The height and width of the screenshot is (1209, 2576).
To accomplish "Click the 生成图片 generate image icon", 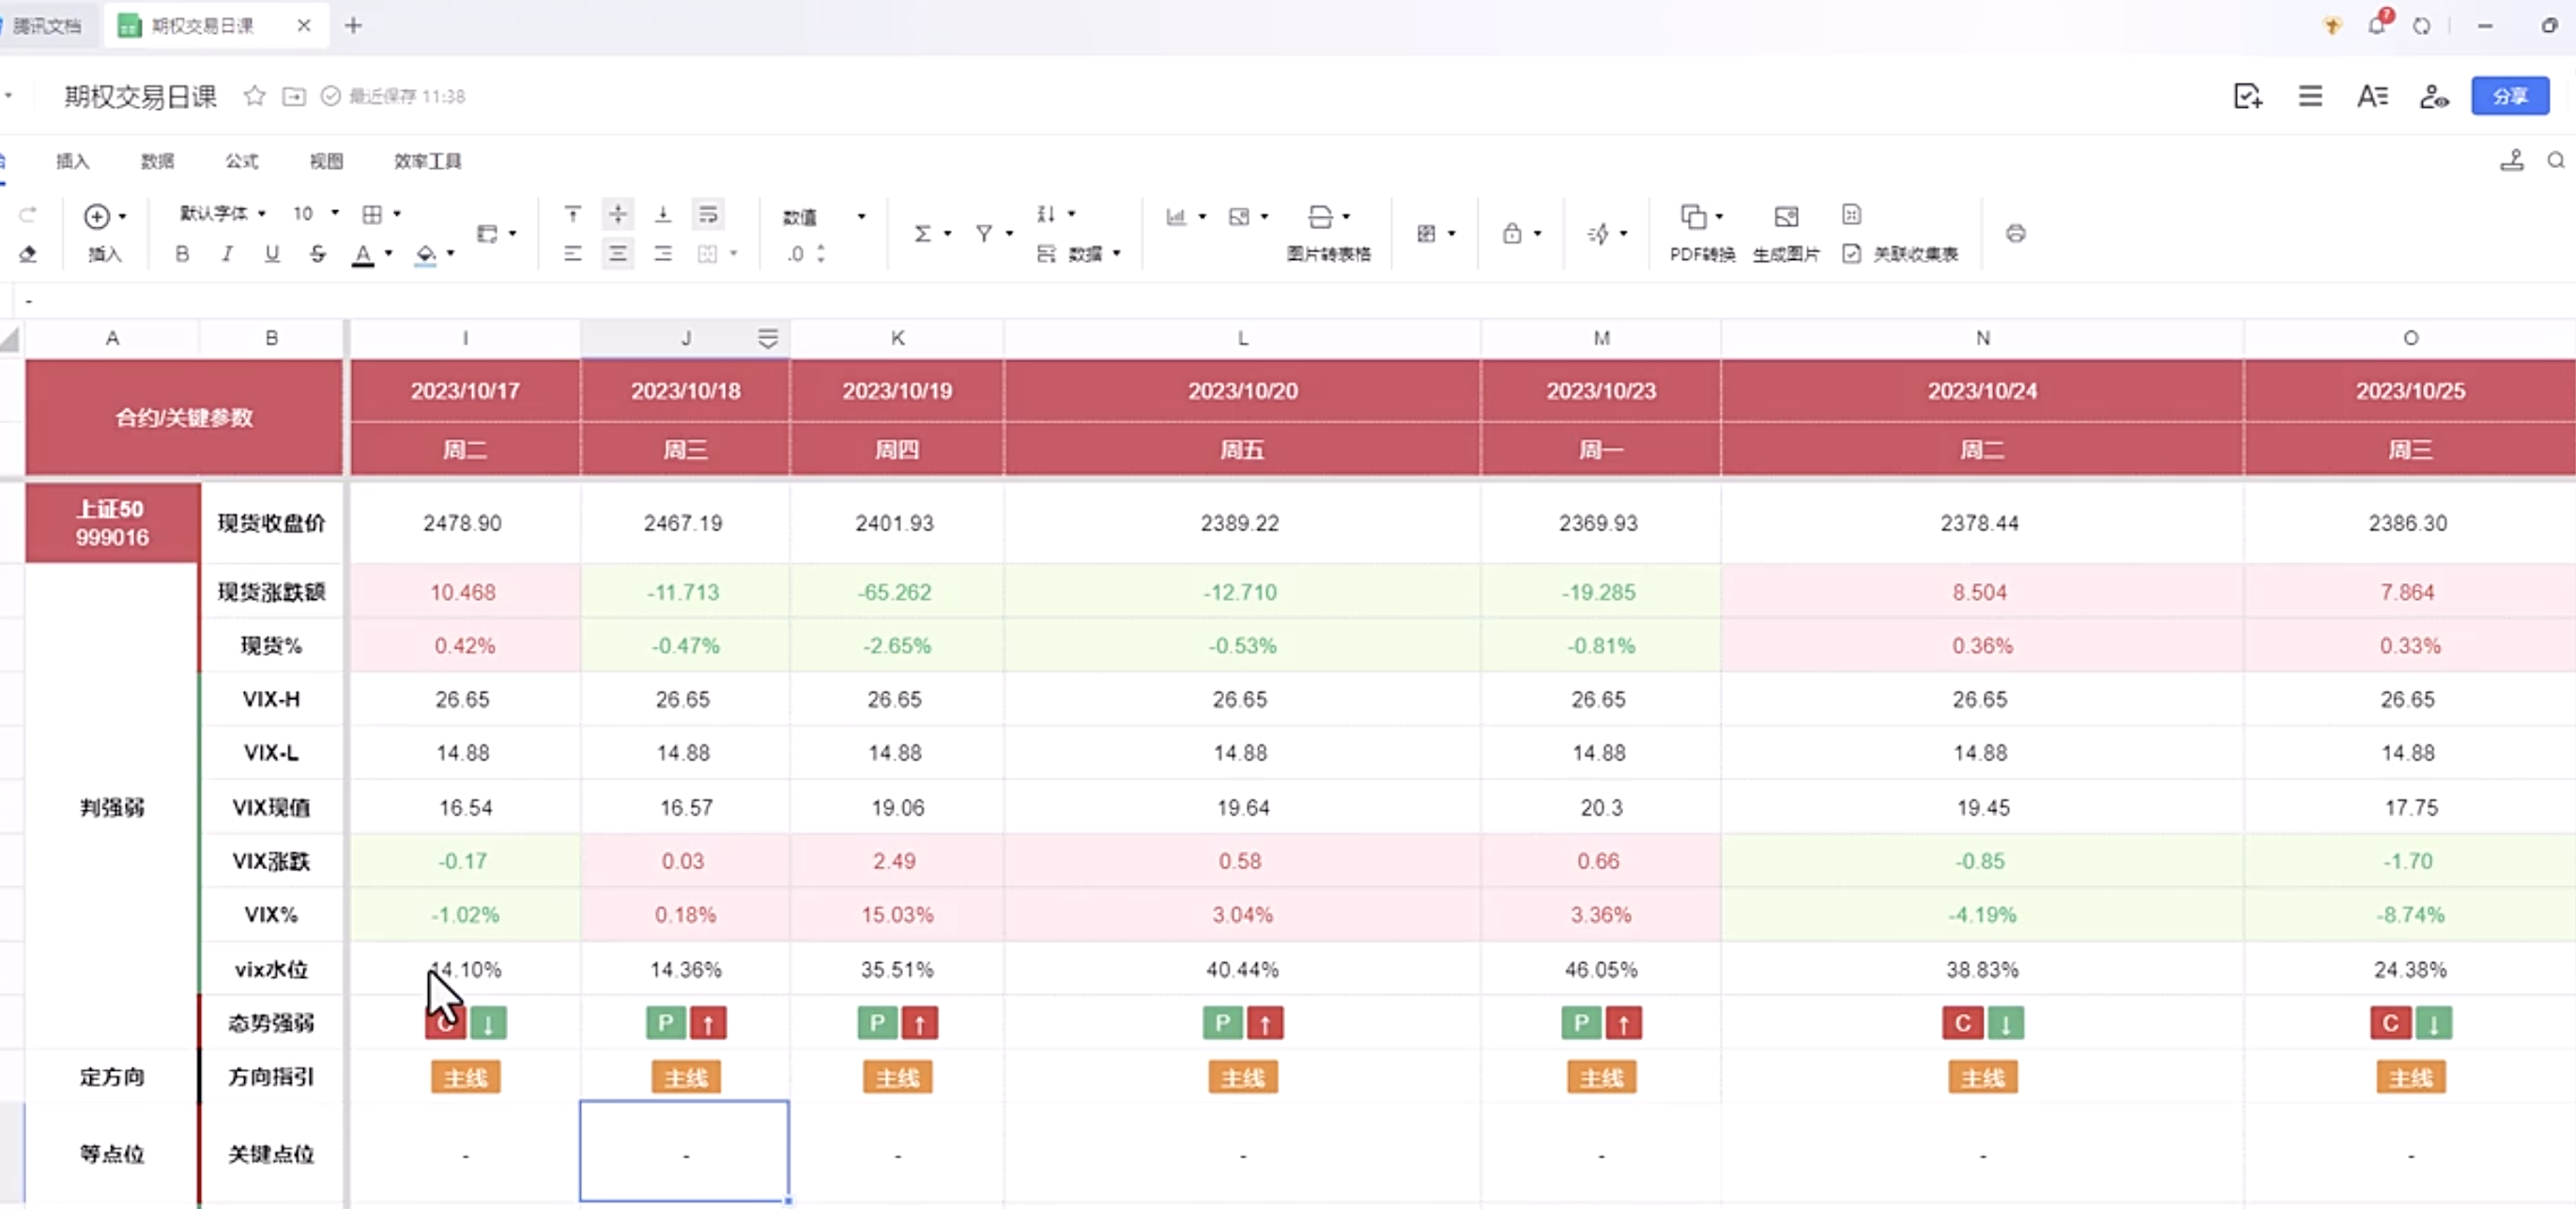I will click(1786, 217).
